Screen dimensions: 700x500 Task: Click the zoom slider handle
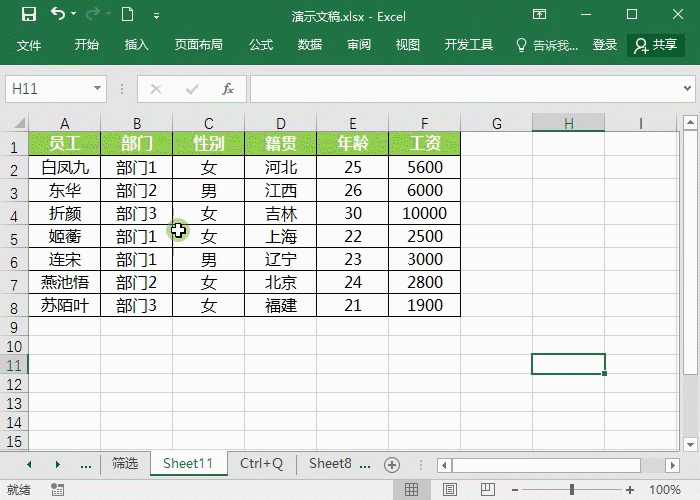(572, 490)
